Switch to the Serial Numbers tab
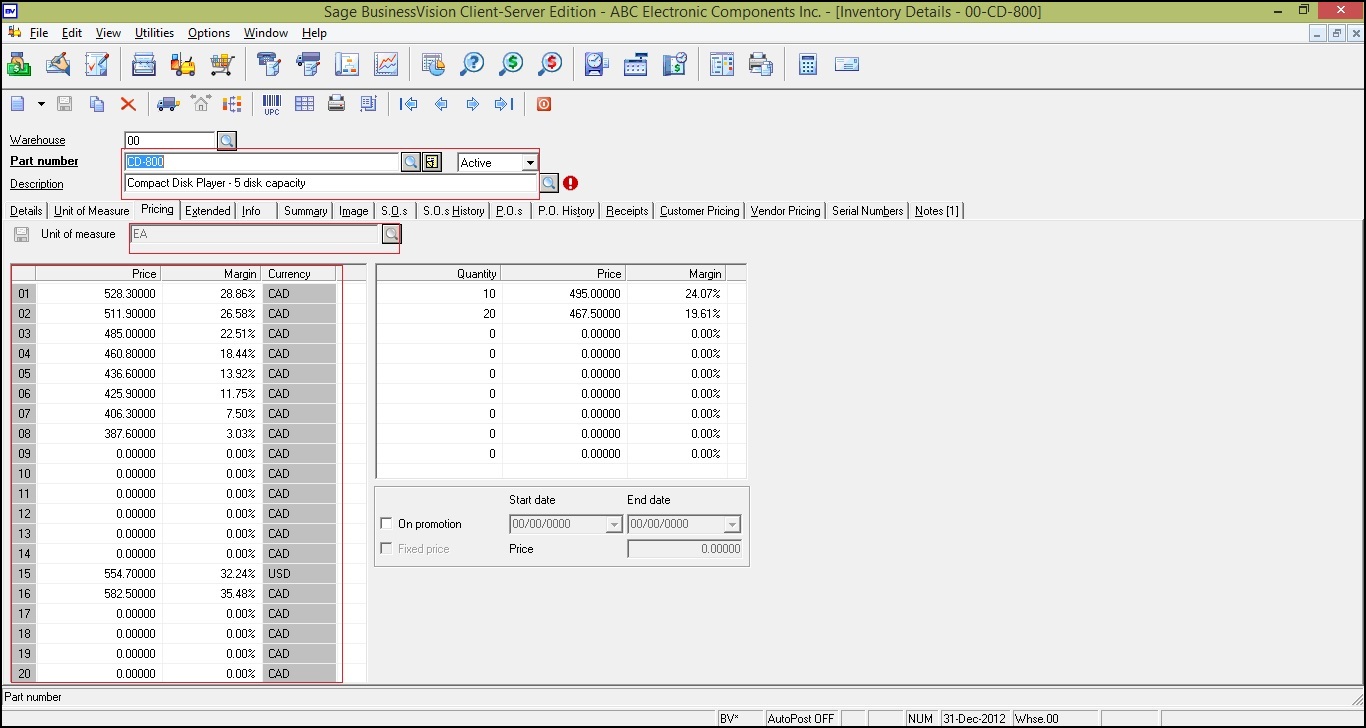 (868, 211)
